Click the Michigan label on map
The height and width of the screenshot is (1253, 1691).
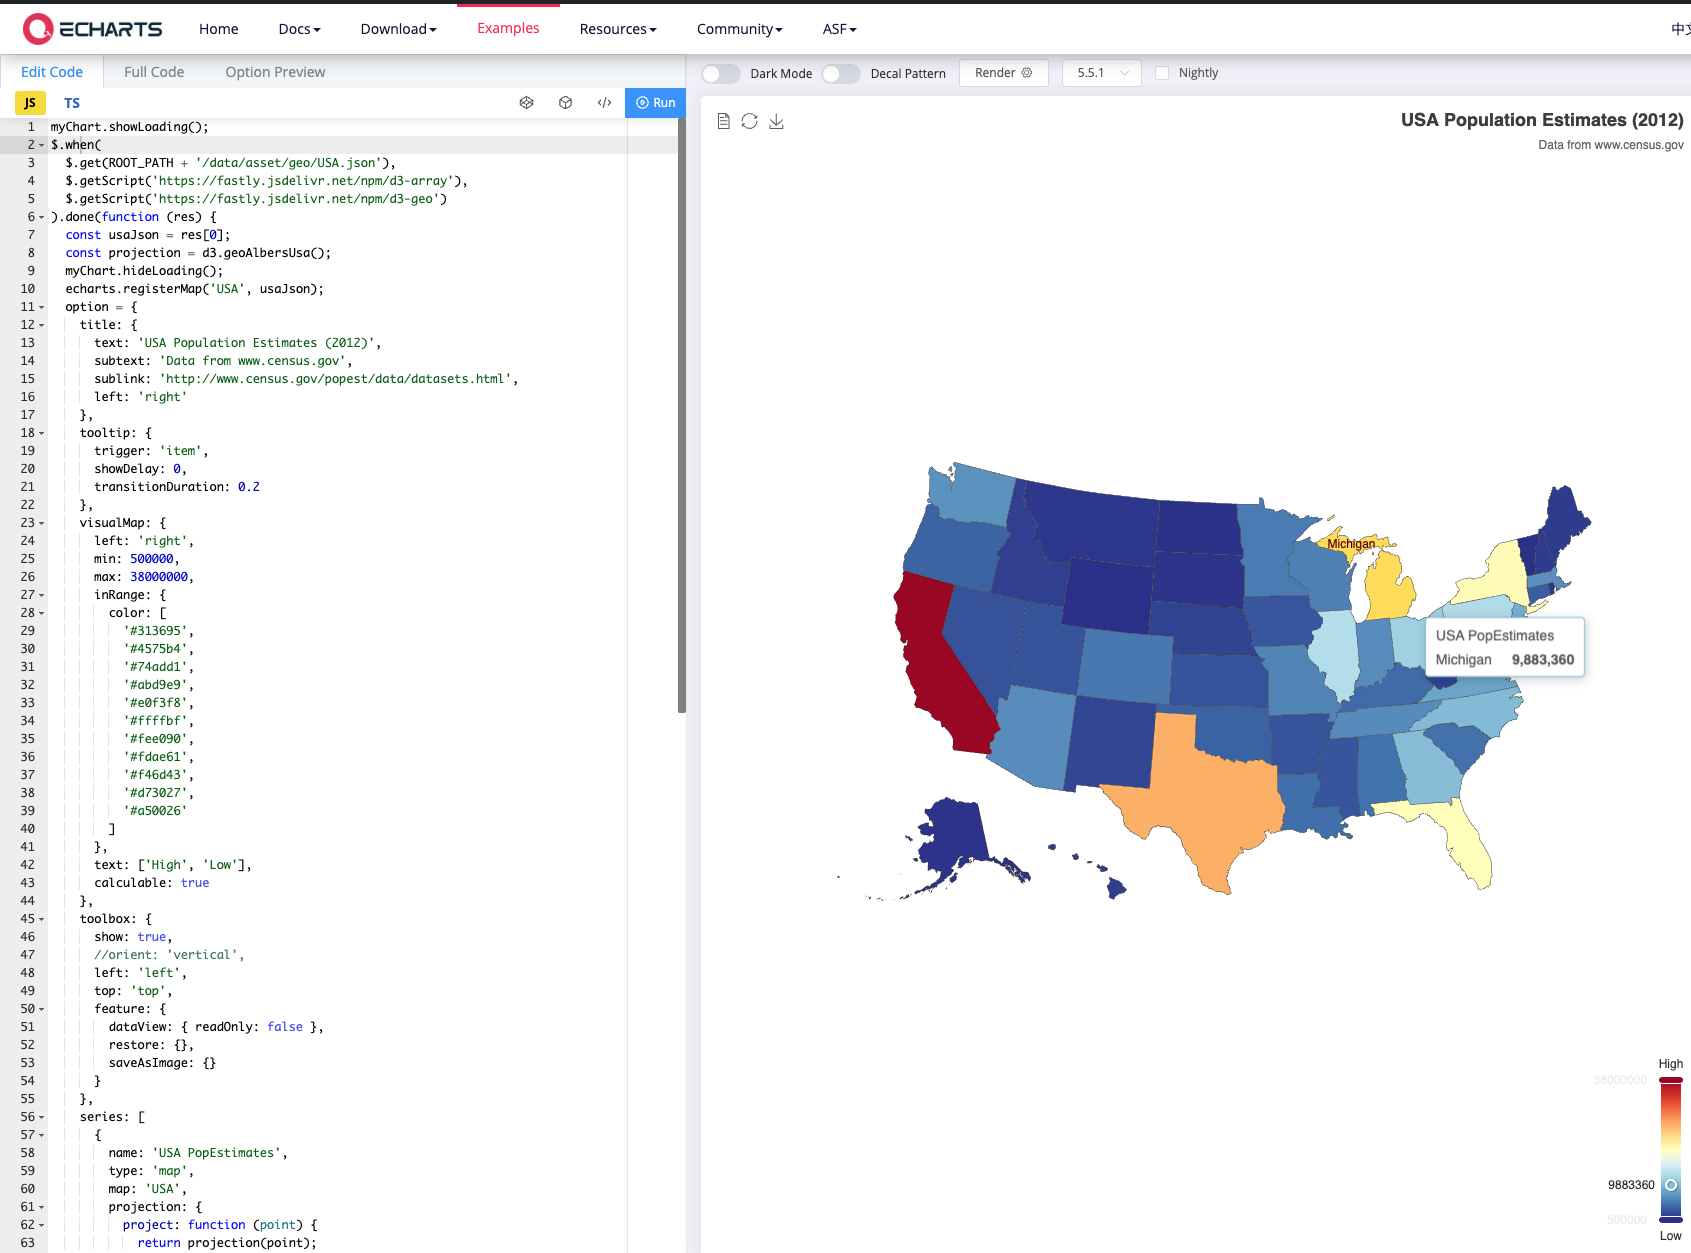point(1351,544)
